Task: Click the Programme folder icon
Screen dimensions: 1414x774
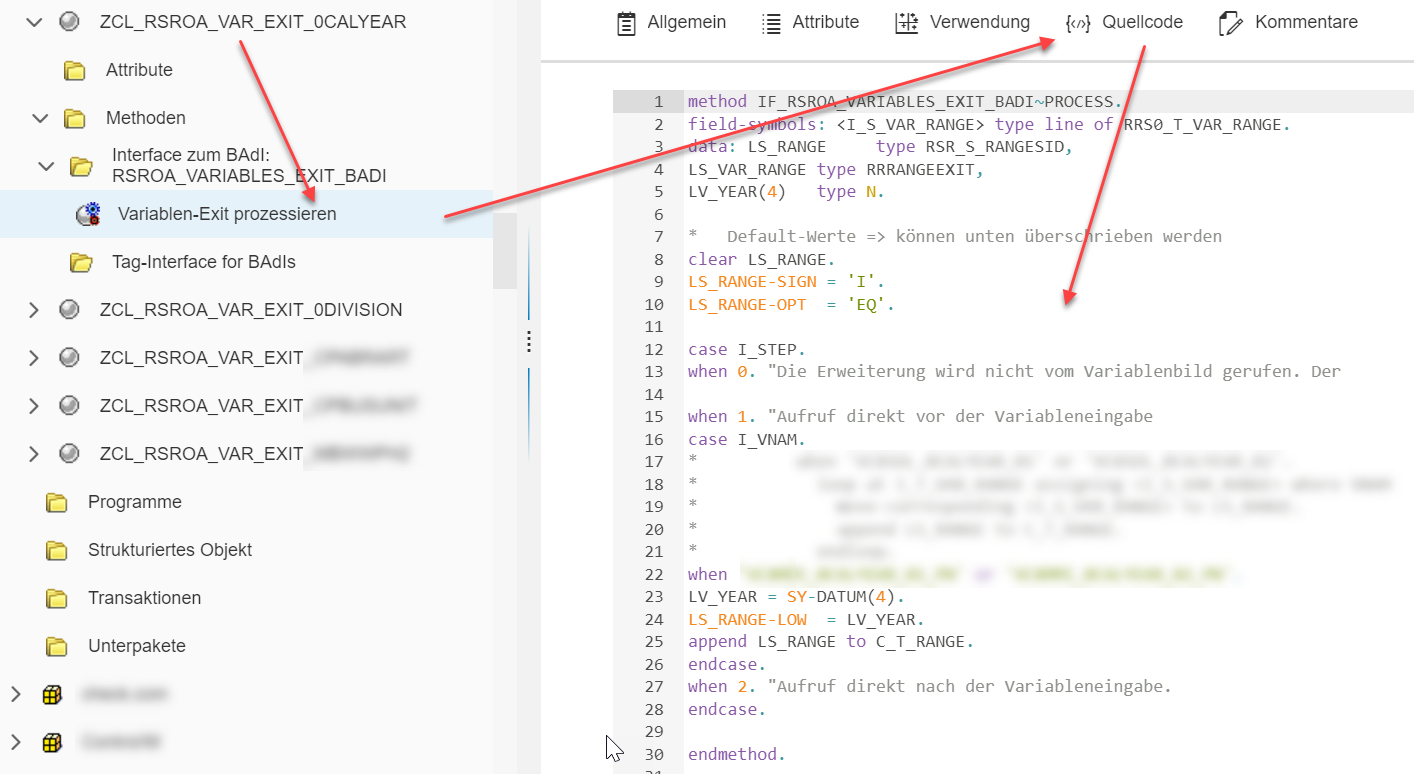Action: (57, 502)
